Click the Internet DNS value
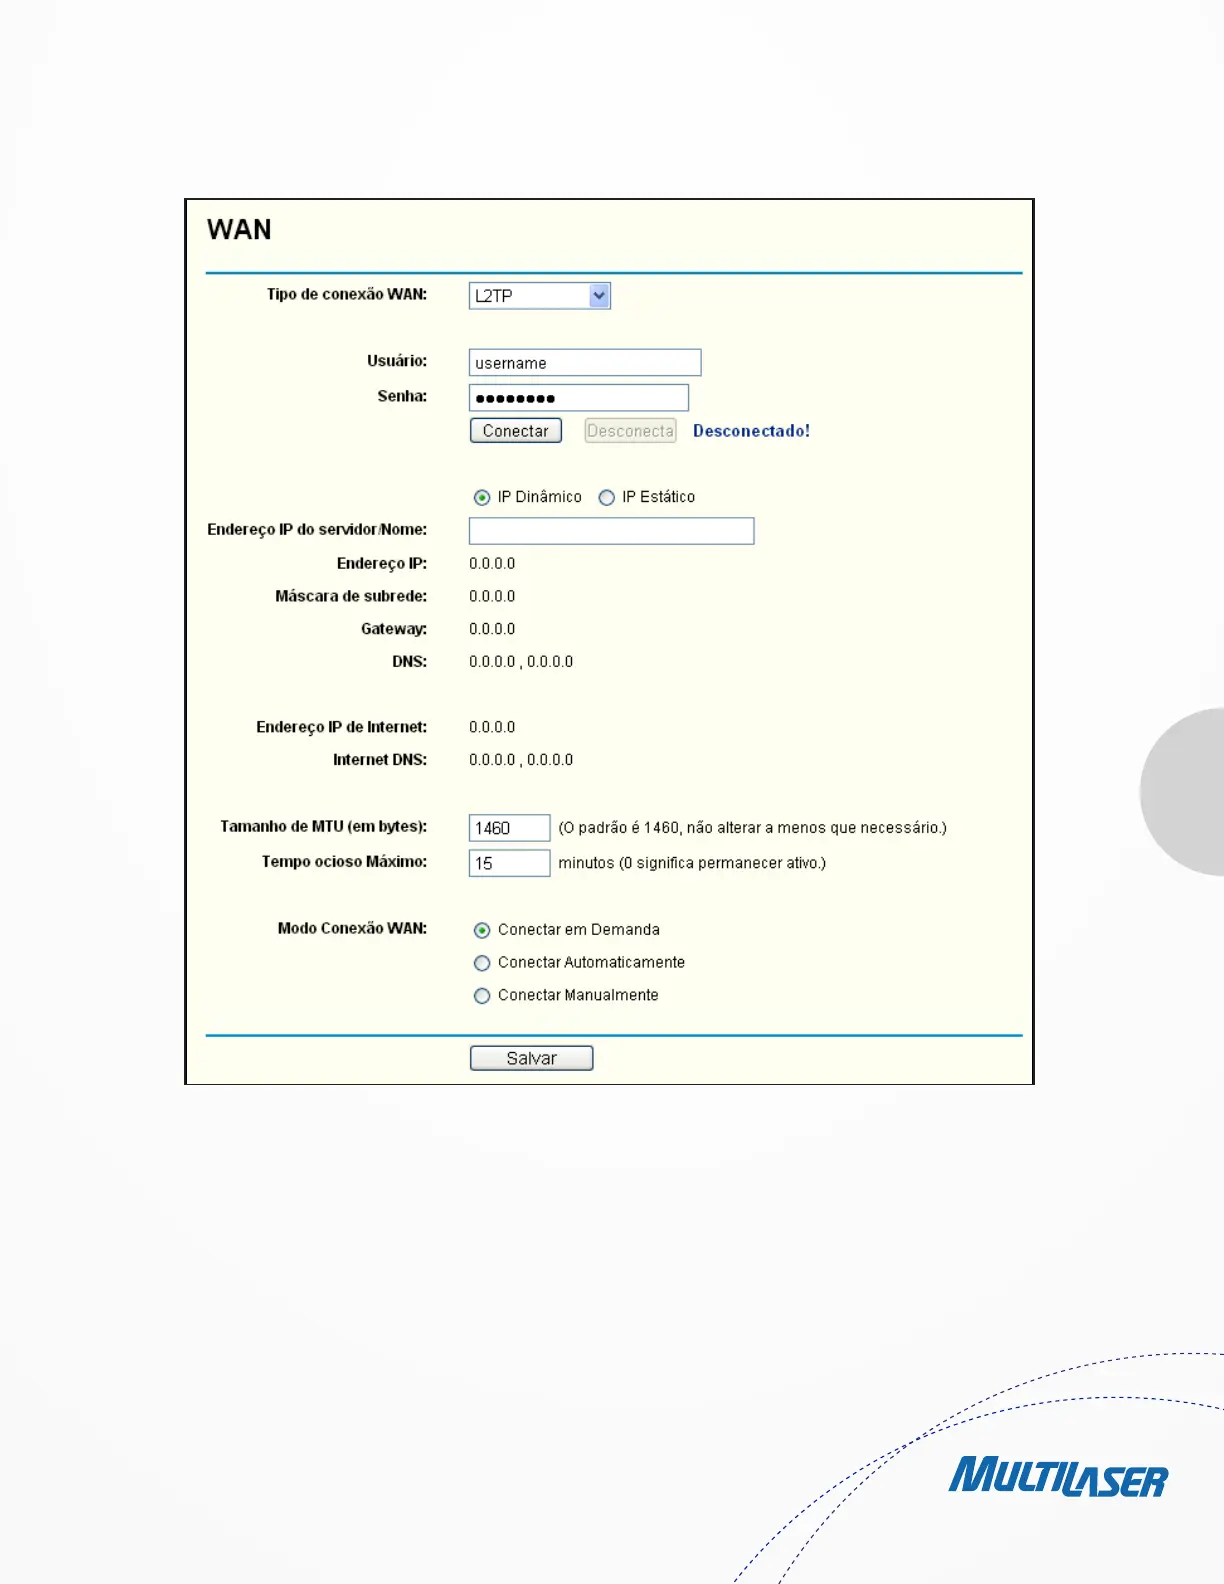The height and width of the screenshot is (1584, 1224). coord(521,761)
